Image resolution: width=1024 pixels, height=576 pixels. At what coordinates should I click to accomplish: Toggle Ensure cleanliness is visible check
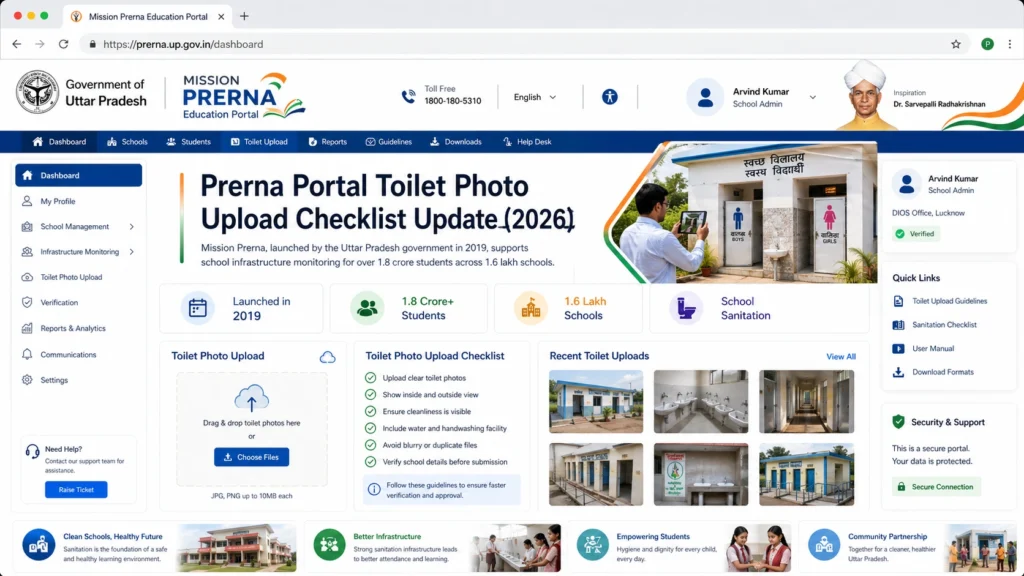tap(370, 411)
